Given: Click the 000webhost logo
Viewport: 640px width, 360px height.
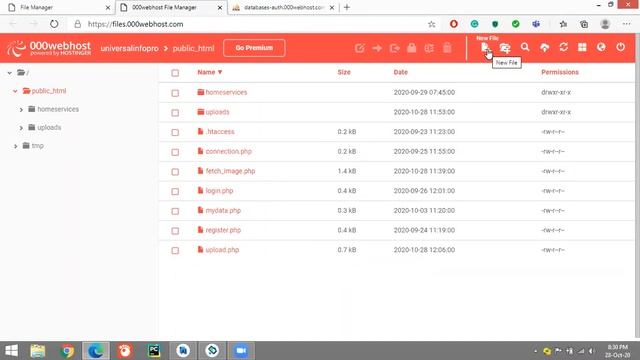Looking at the screenshot, I should point(49,48).
